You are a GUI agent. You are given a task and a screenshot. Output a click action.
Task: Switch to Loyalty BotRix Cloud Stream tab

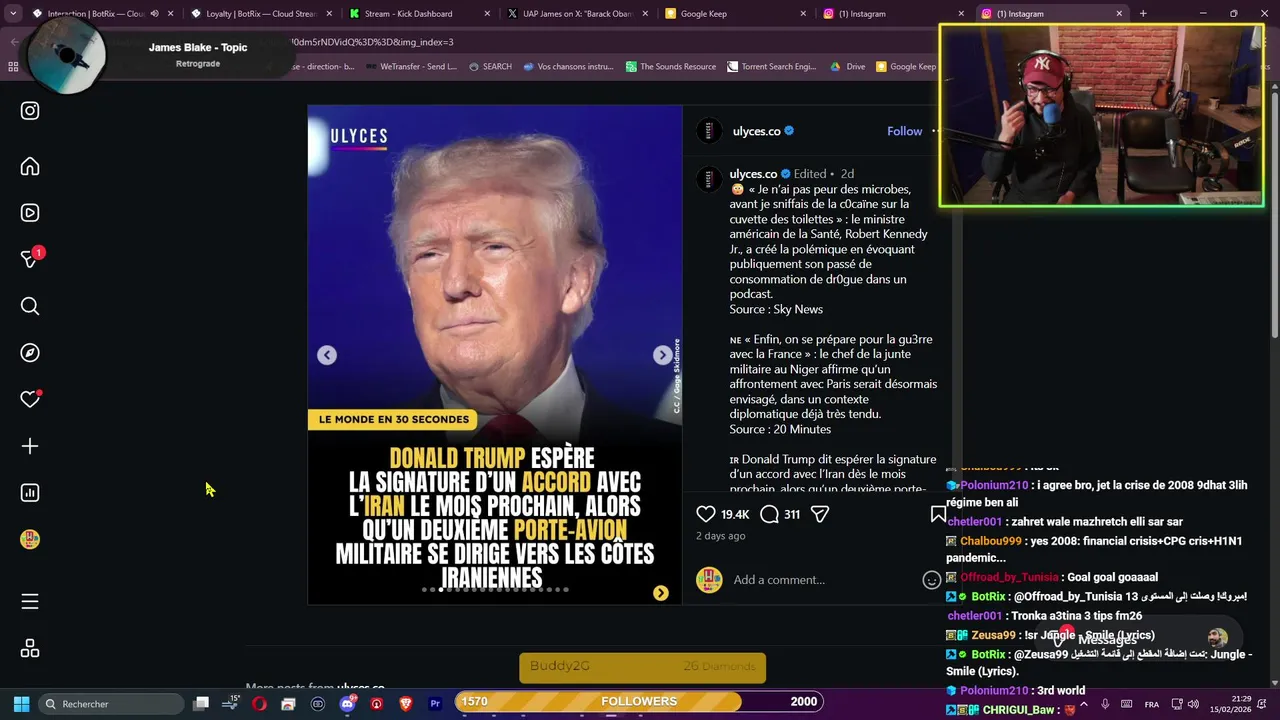(260, 14)
